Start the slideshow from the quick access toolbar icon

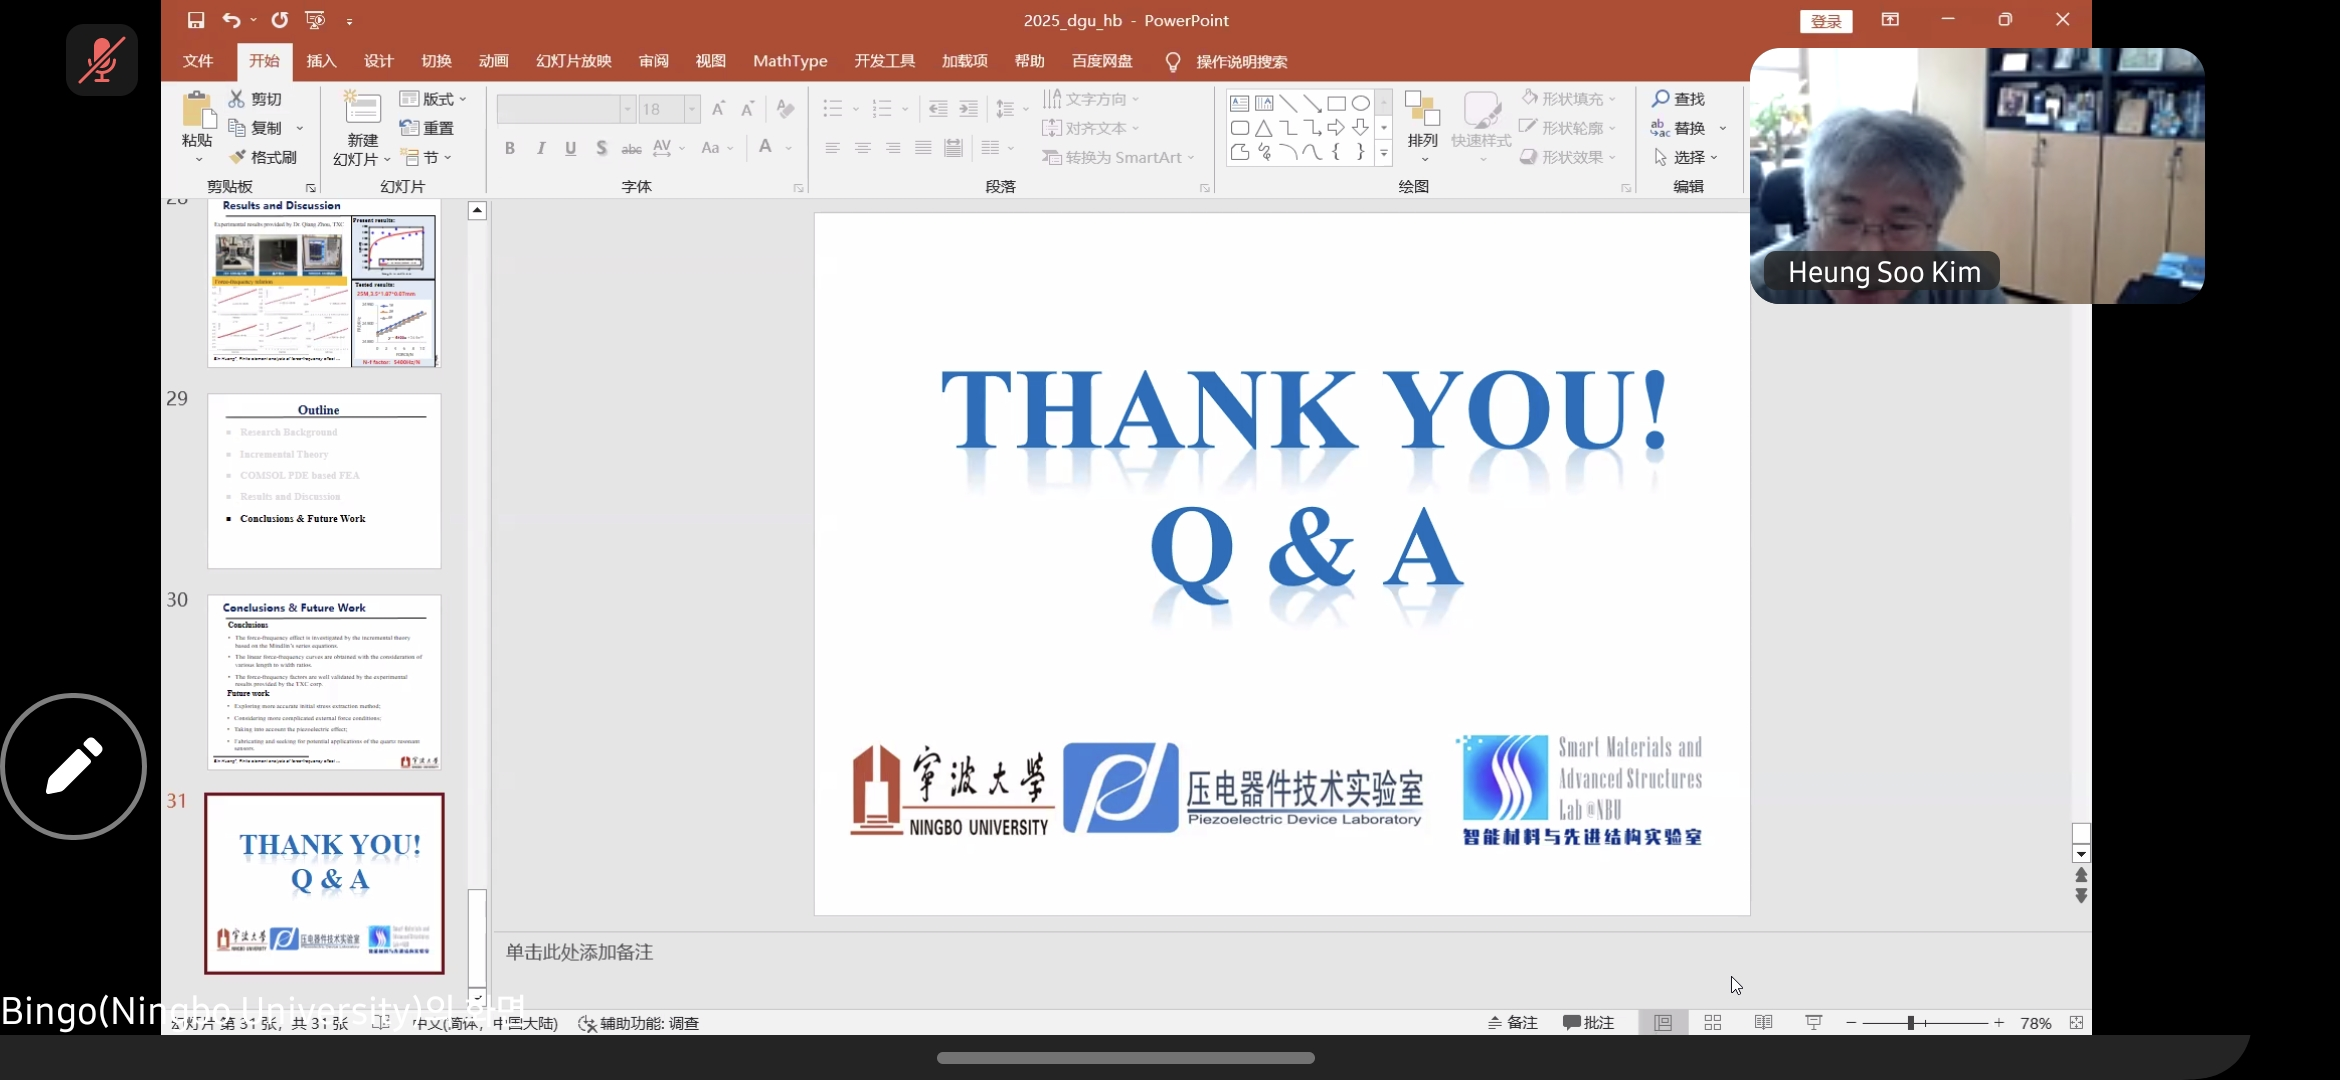click(x=315, y=20)
